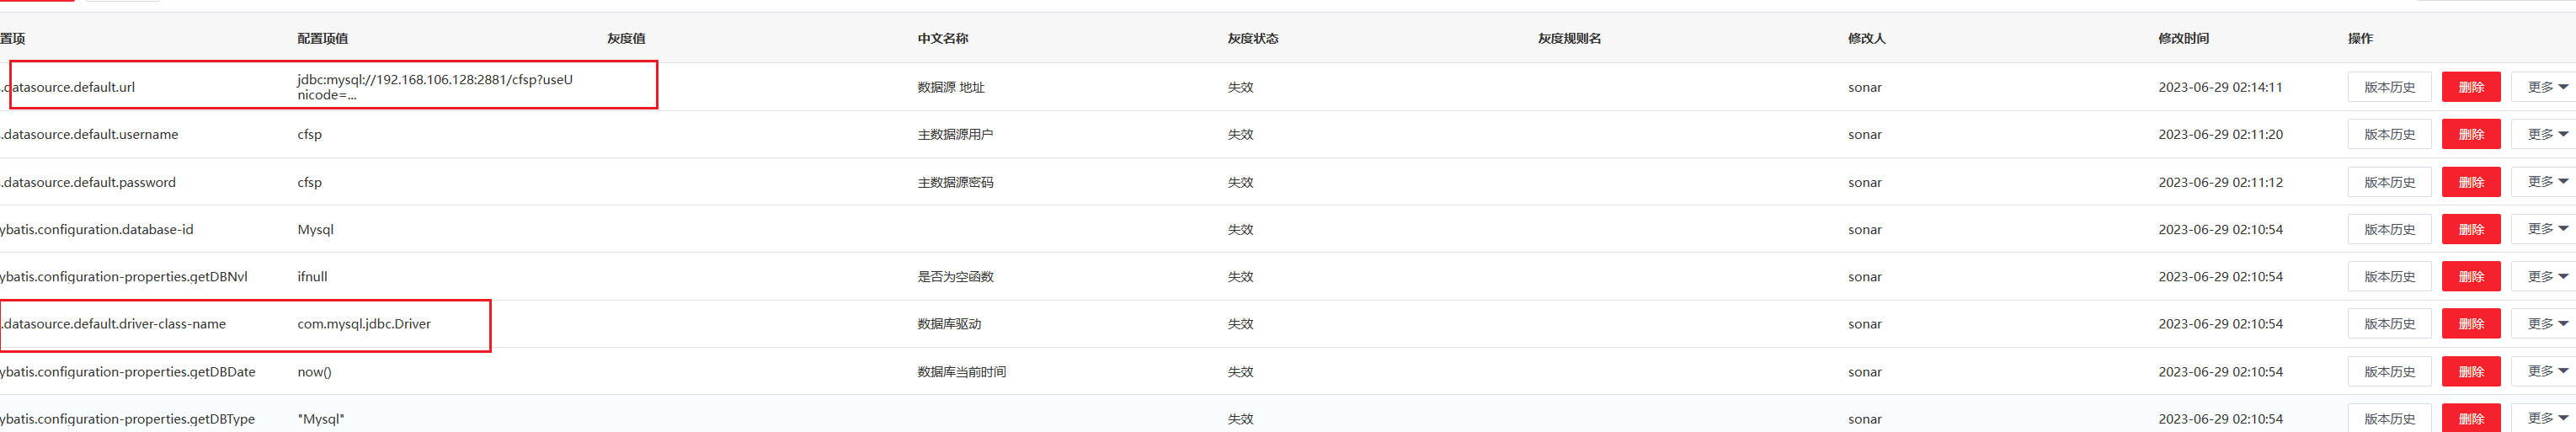Show 版本历史 for database-id config

coord(2388,229)
